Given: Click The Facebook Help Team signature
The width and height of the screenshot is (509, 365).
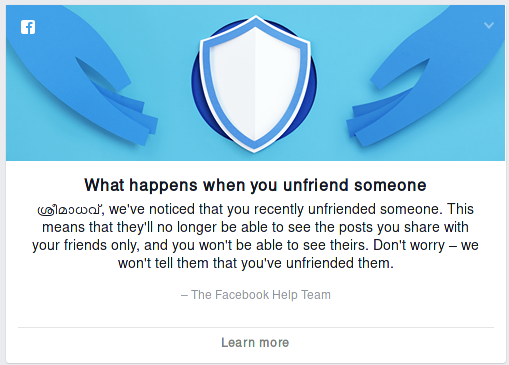Looking at the screenshot, I should pos(256,295).
